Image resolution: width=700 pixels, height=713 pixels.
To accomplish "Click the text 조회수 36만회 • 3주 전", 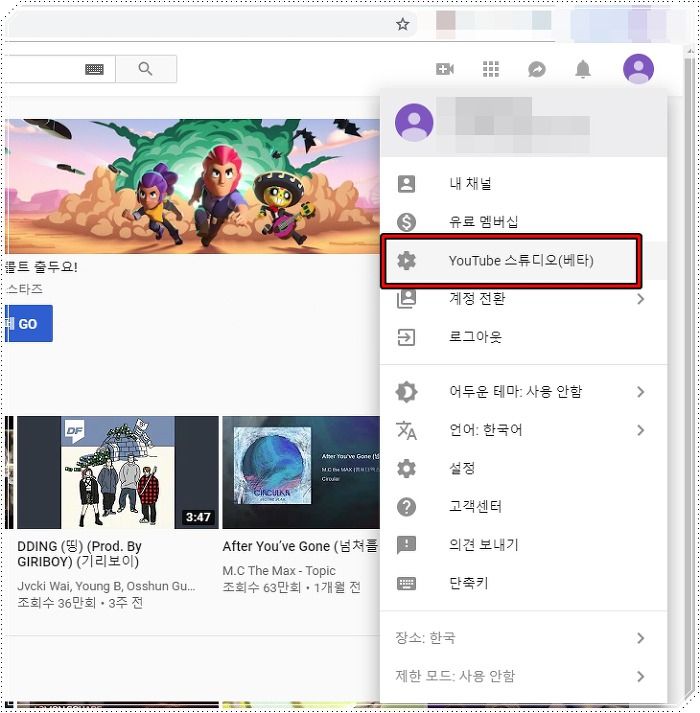I will 80,603.
